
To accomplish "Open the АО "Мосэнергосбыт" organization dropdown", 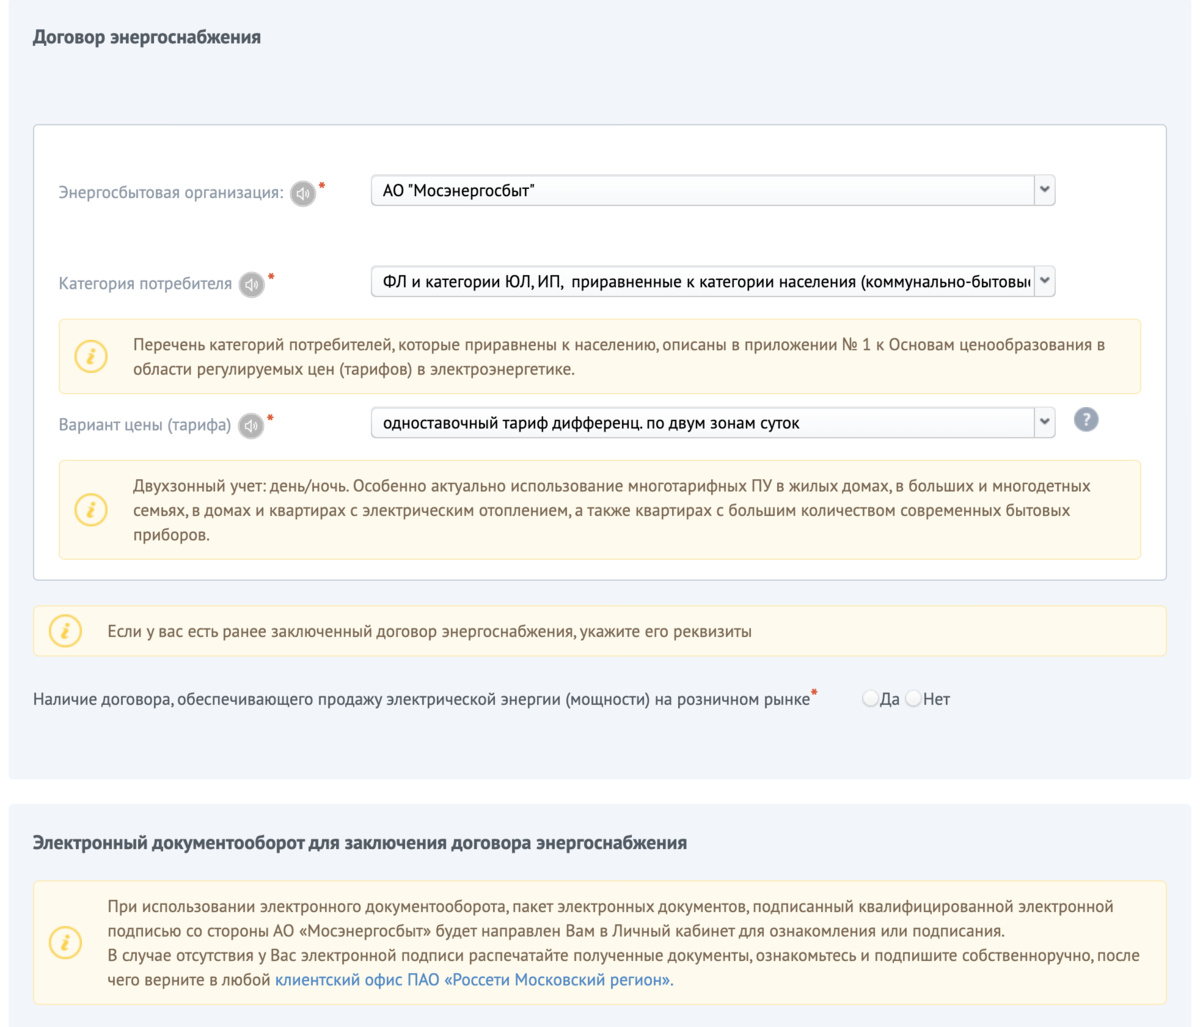I will (713, 190).
